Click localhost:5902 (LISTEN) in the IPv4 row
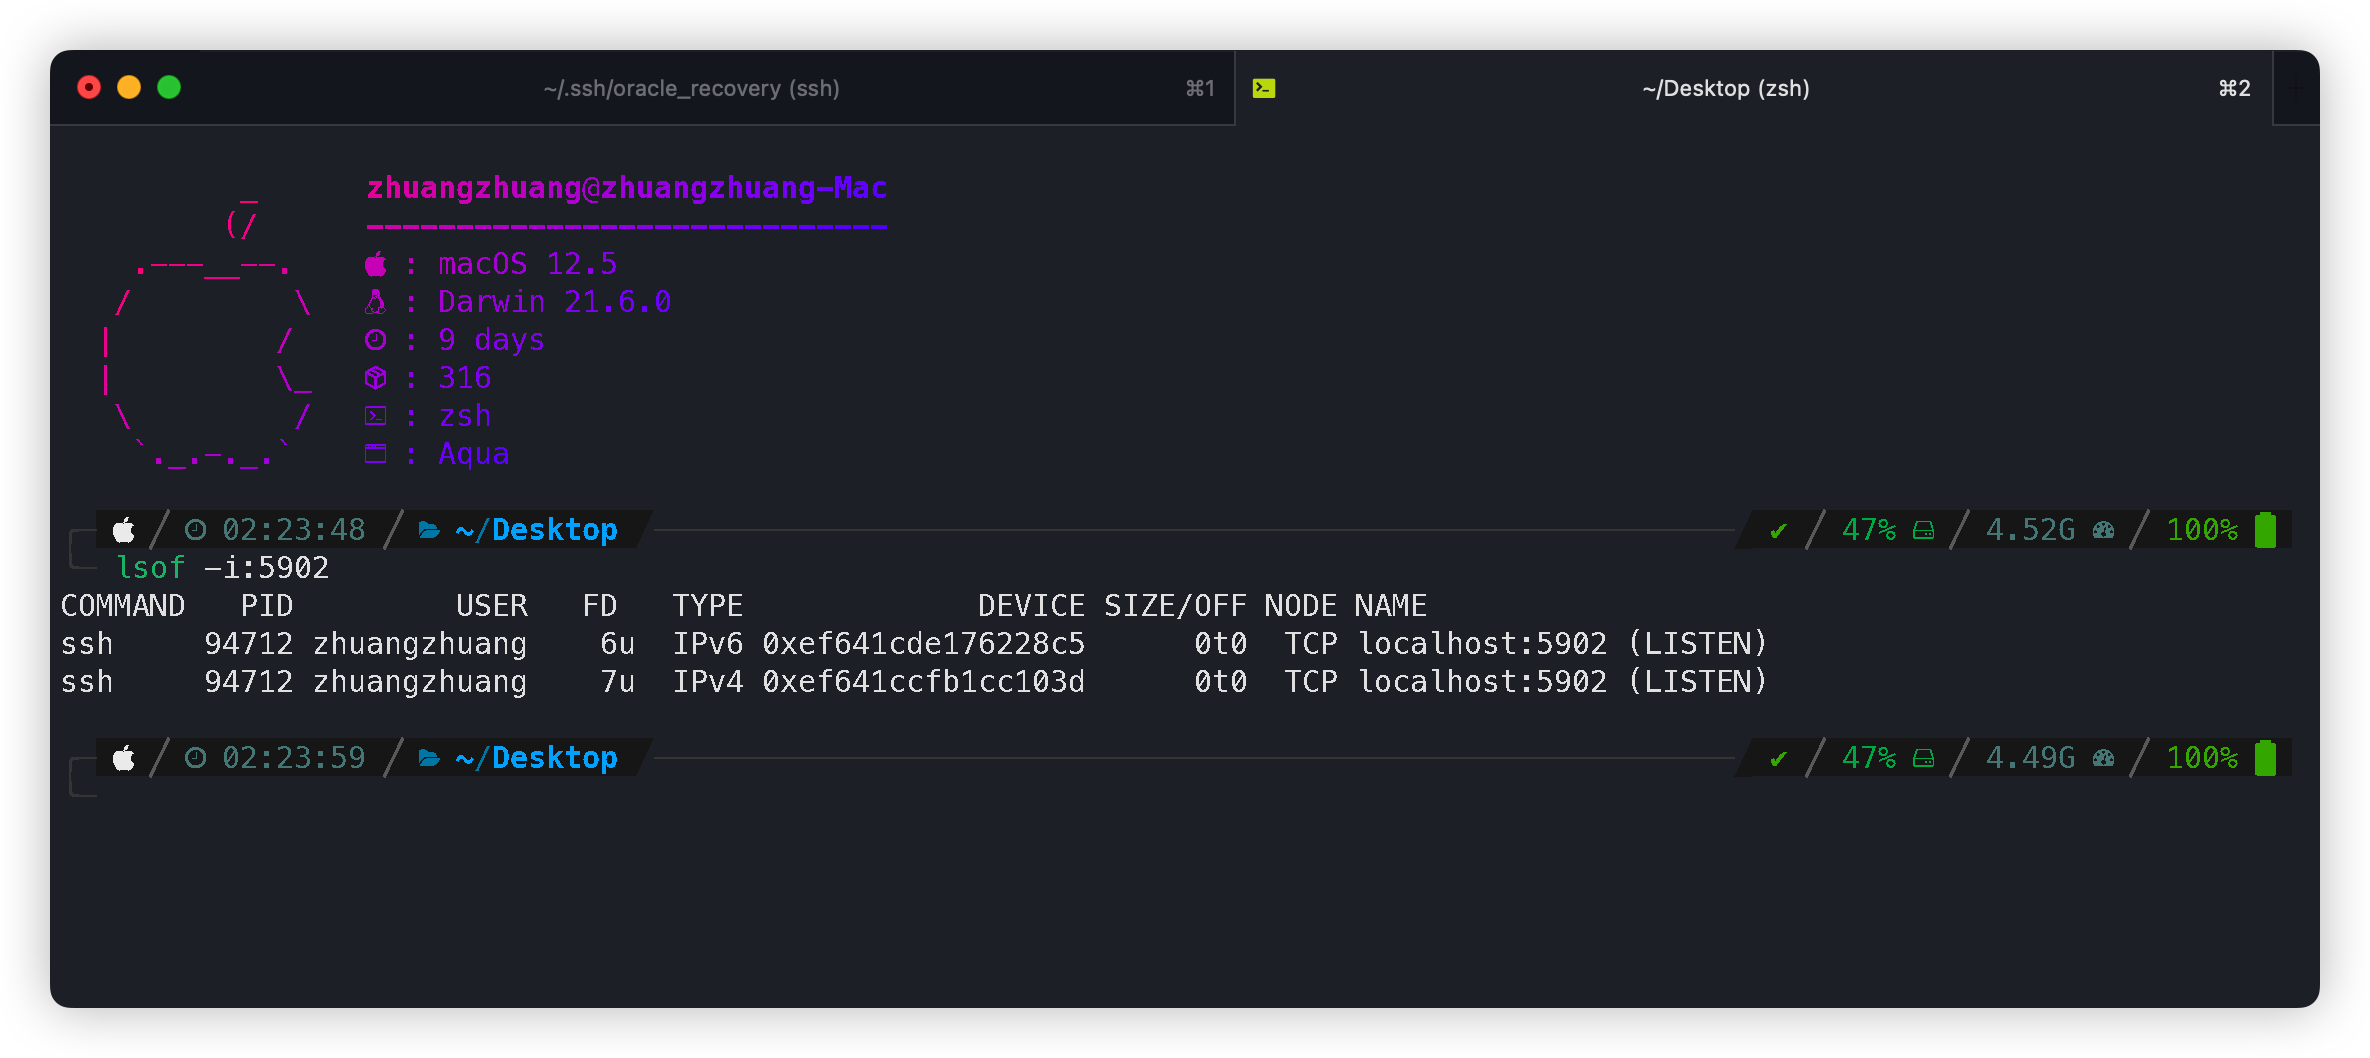 [x=1562, y=682]
